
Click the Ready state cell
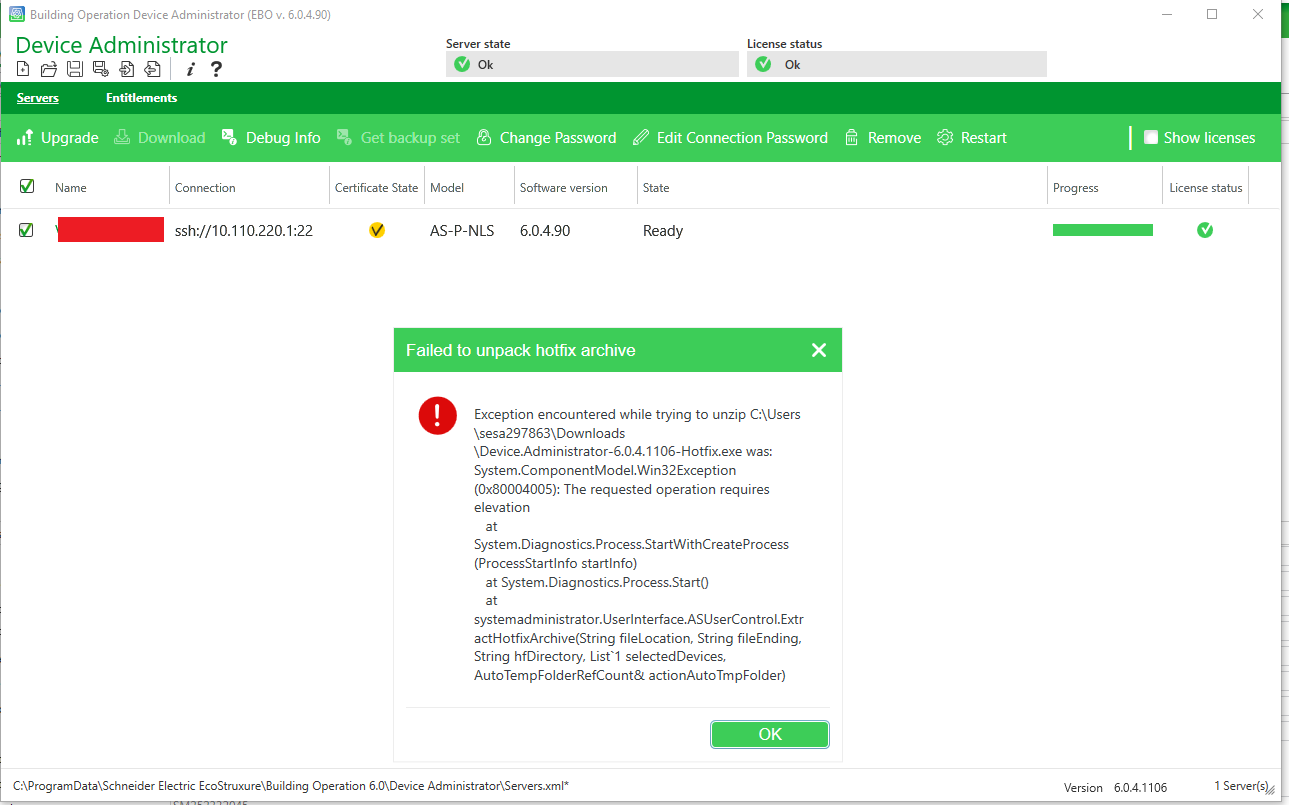click(x=663, y=231)
